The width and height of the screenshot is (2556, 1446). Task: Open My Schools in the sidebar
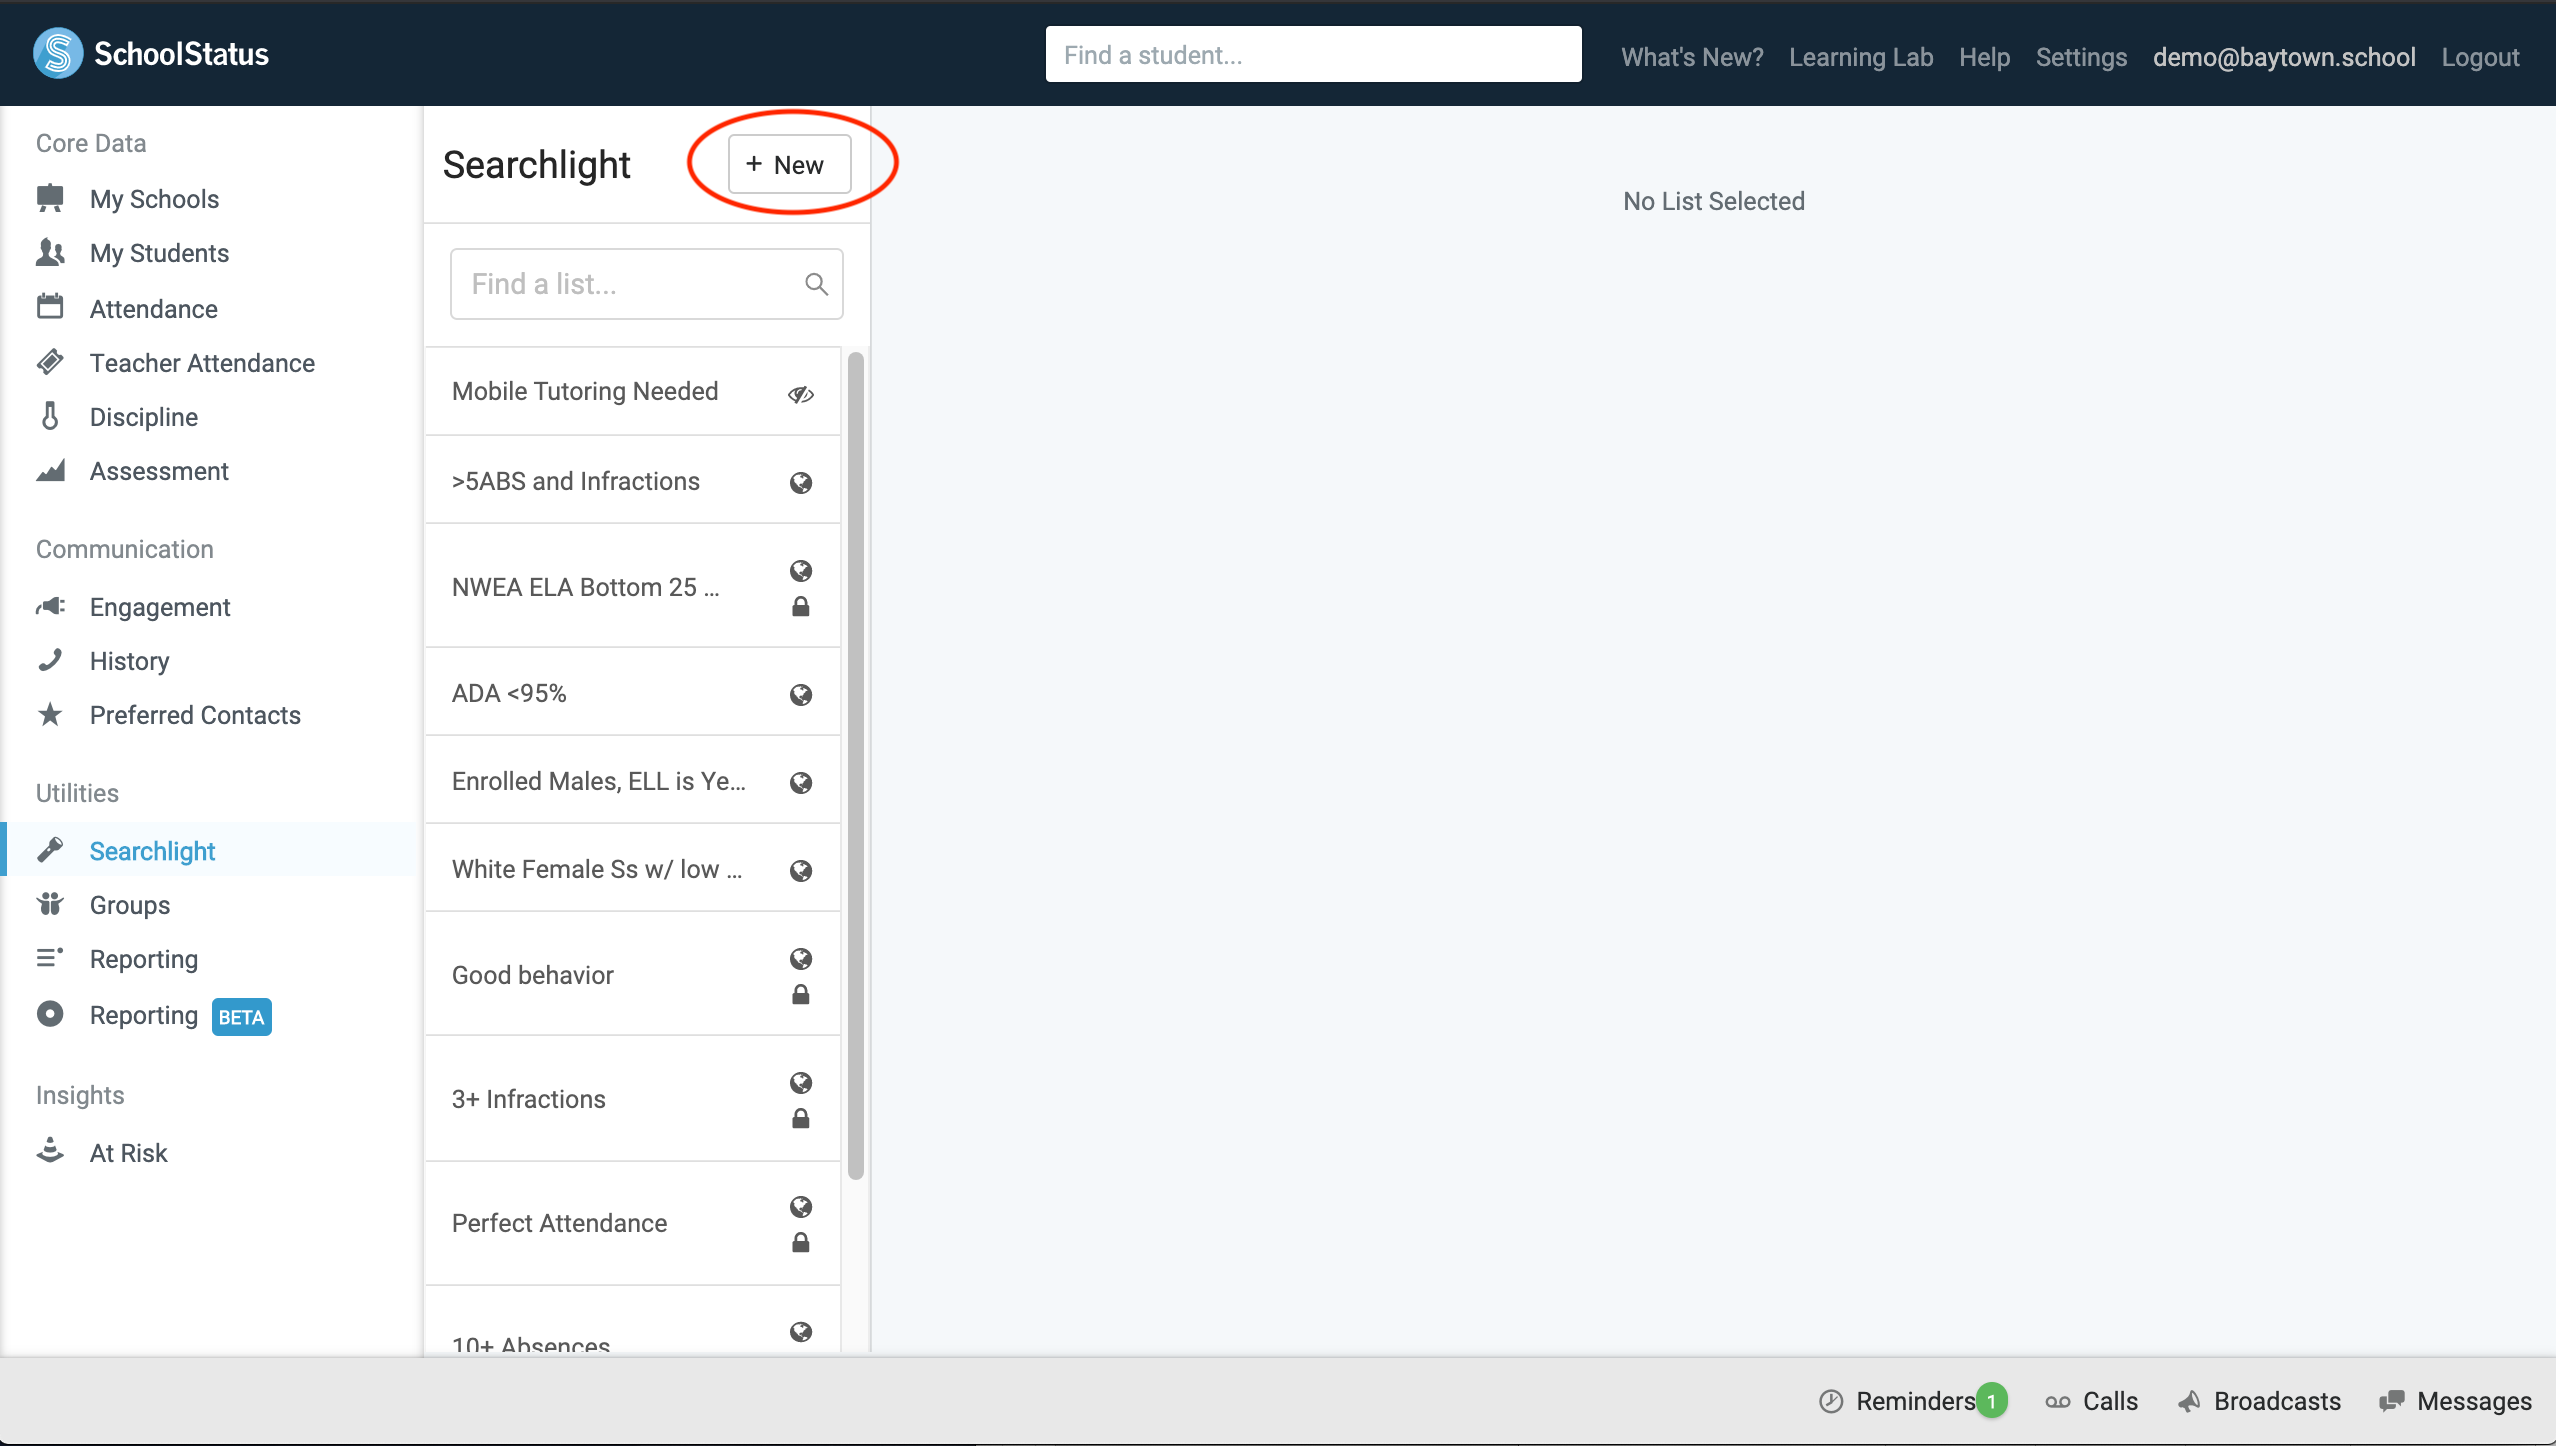point(154,199)
